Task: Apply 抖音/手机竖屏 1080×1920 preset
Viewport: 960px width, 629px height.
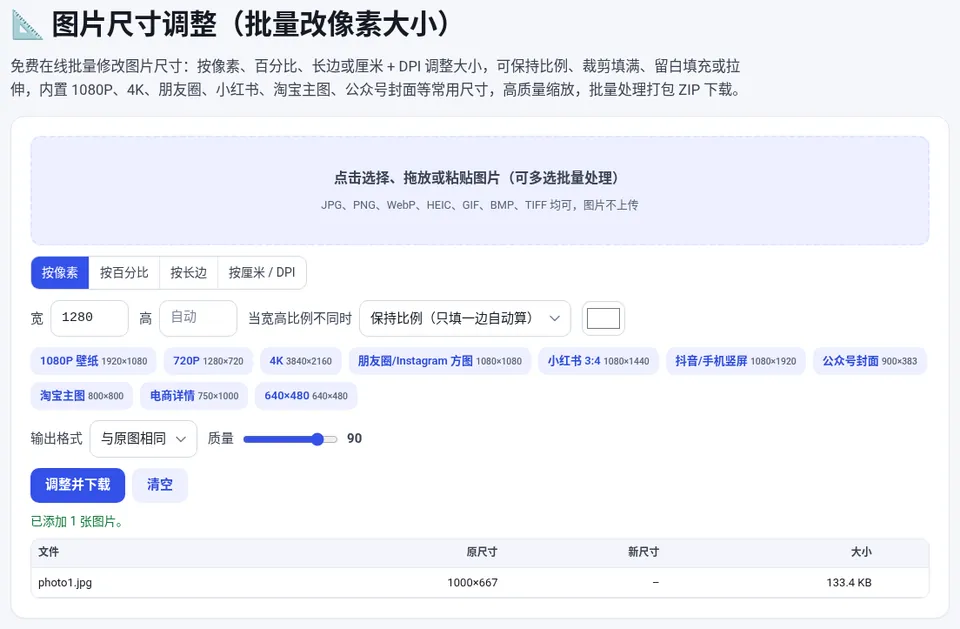Action: point(735,361)
